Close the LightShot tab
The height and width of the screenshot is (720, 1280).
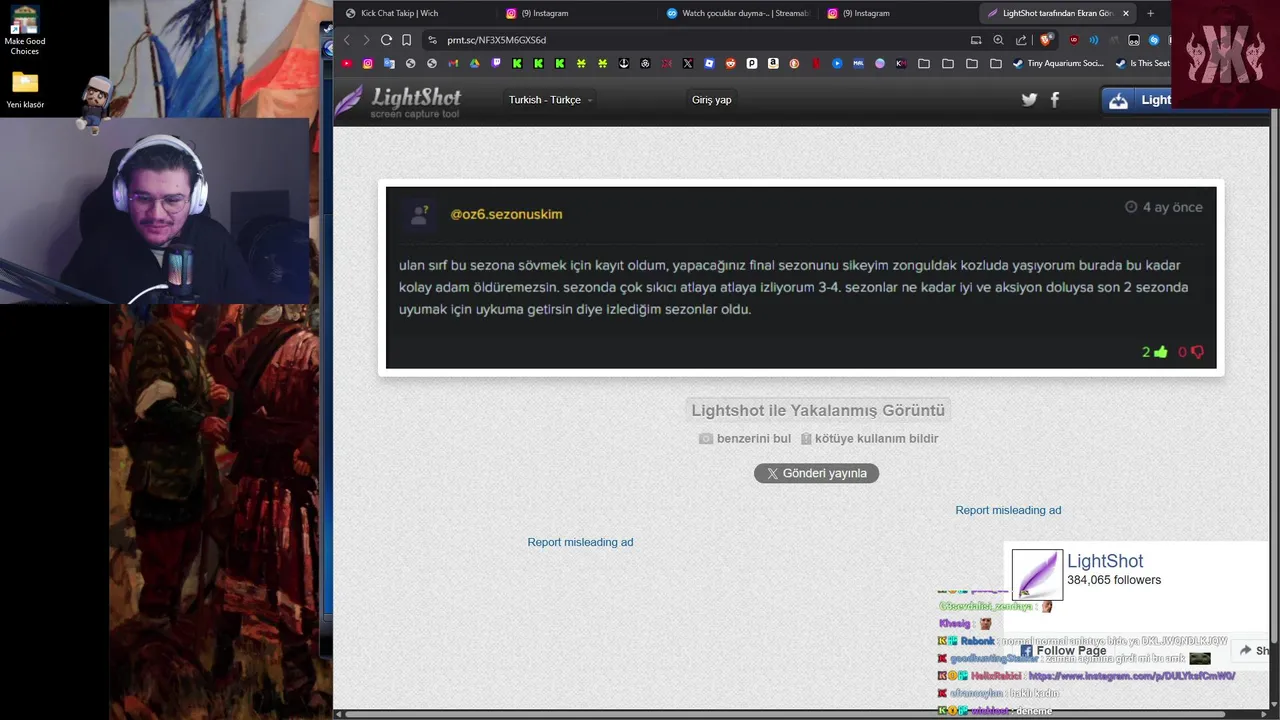pos(1126,13)
